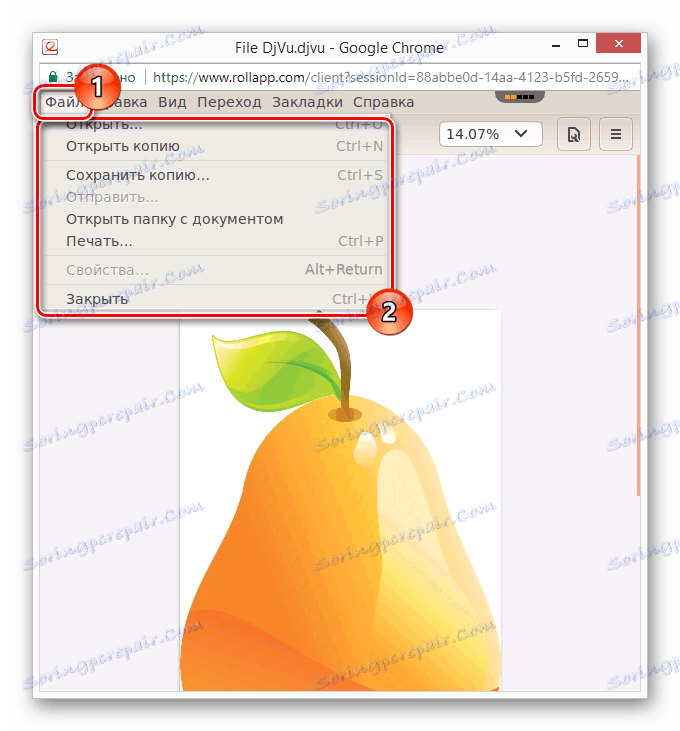
Task: Close the Chrome window
Action: [619, 43]
